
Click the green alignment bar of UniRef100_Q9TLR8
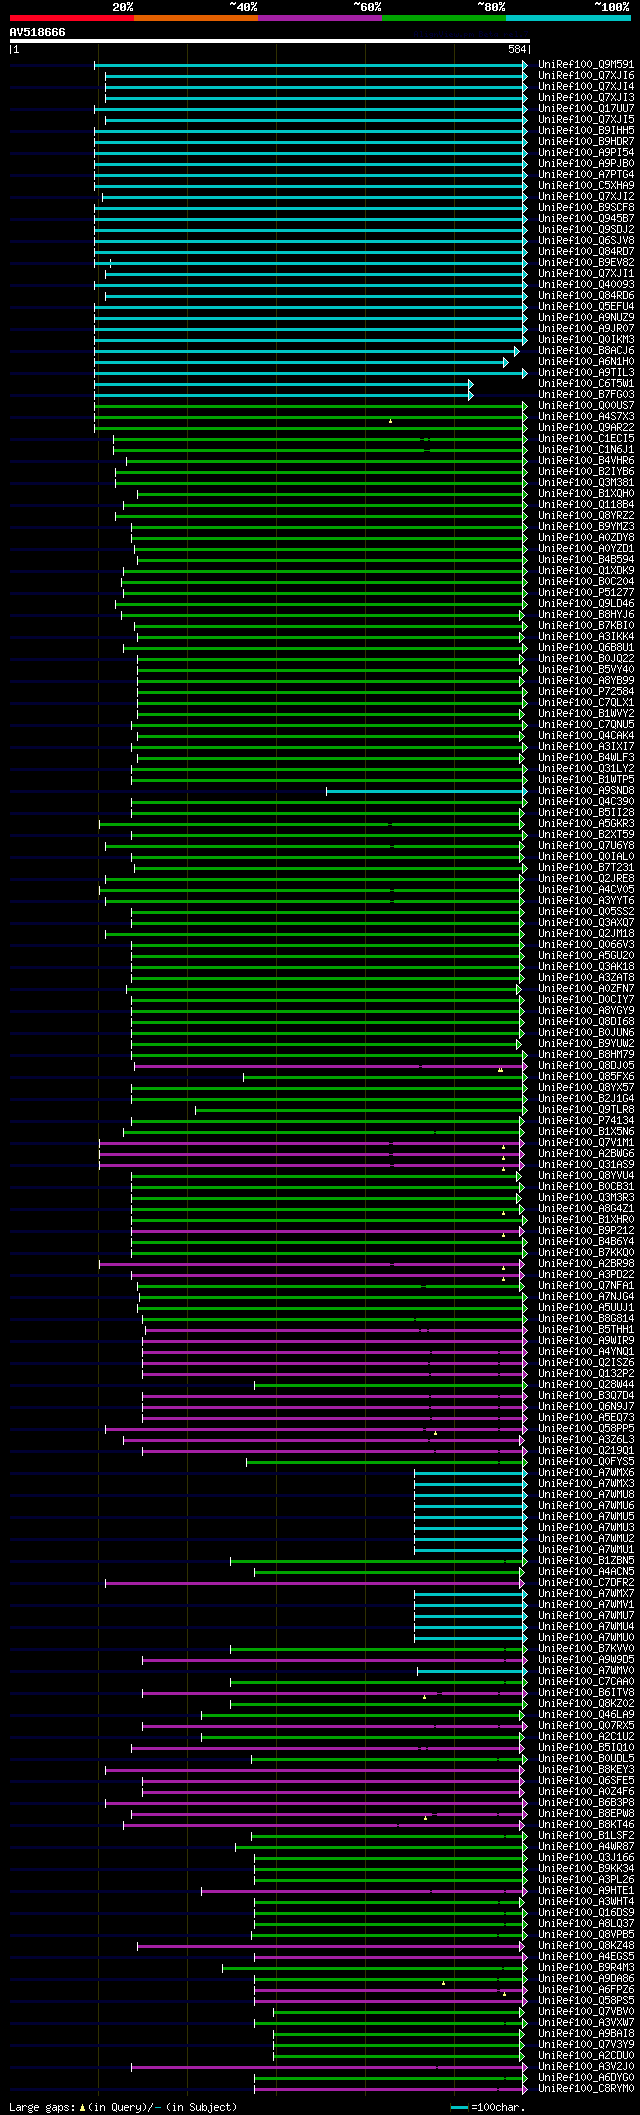coord(359,1110)
